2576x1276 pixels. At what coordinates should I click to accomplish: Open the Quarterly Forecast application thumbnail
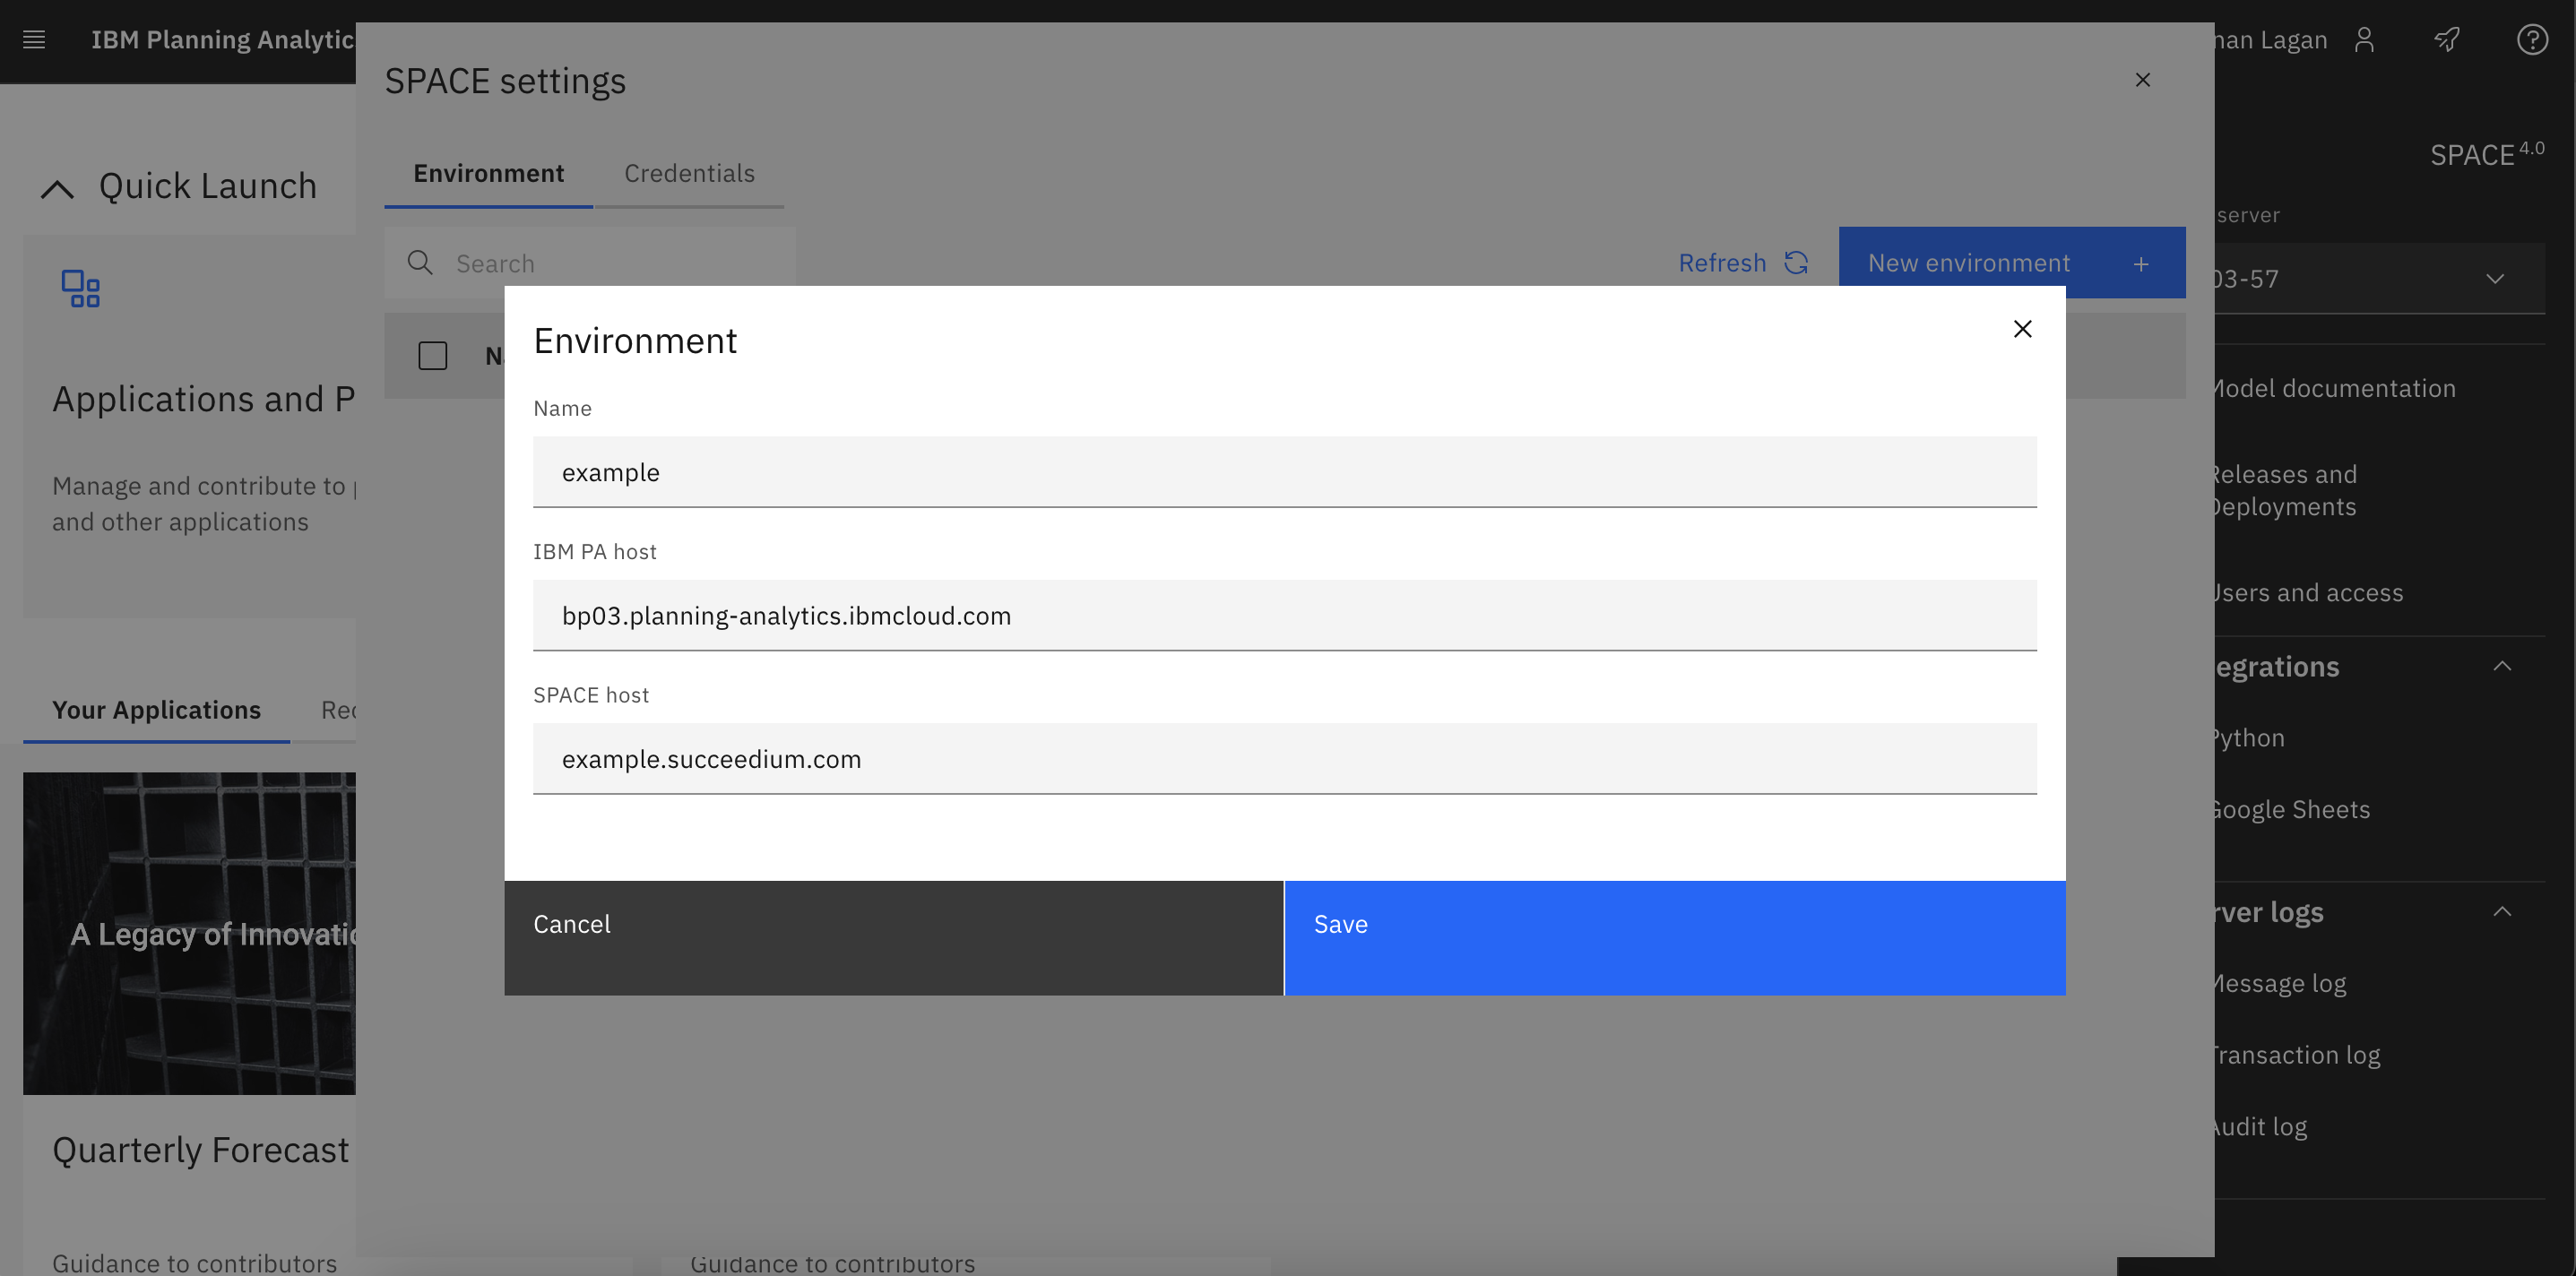click(190, 933)
